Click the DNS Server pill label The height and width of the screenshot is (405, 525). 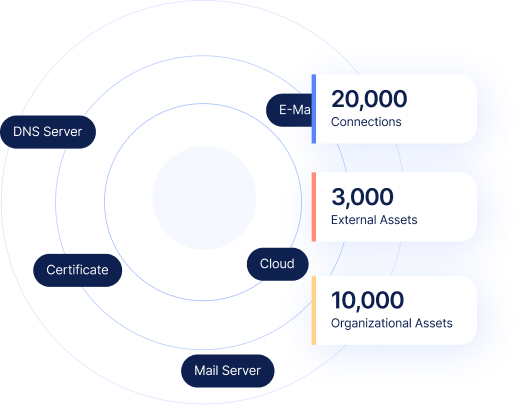48,132
